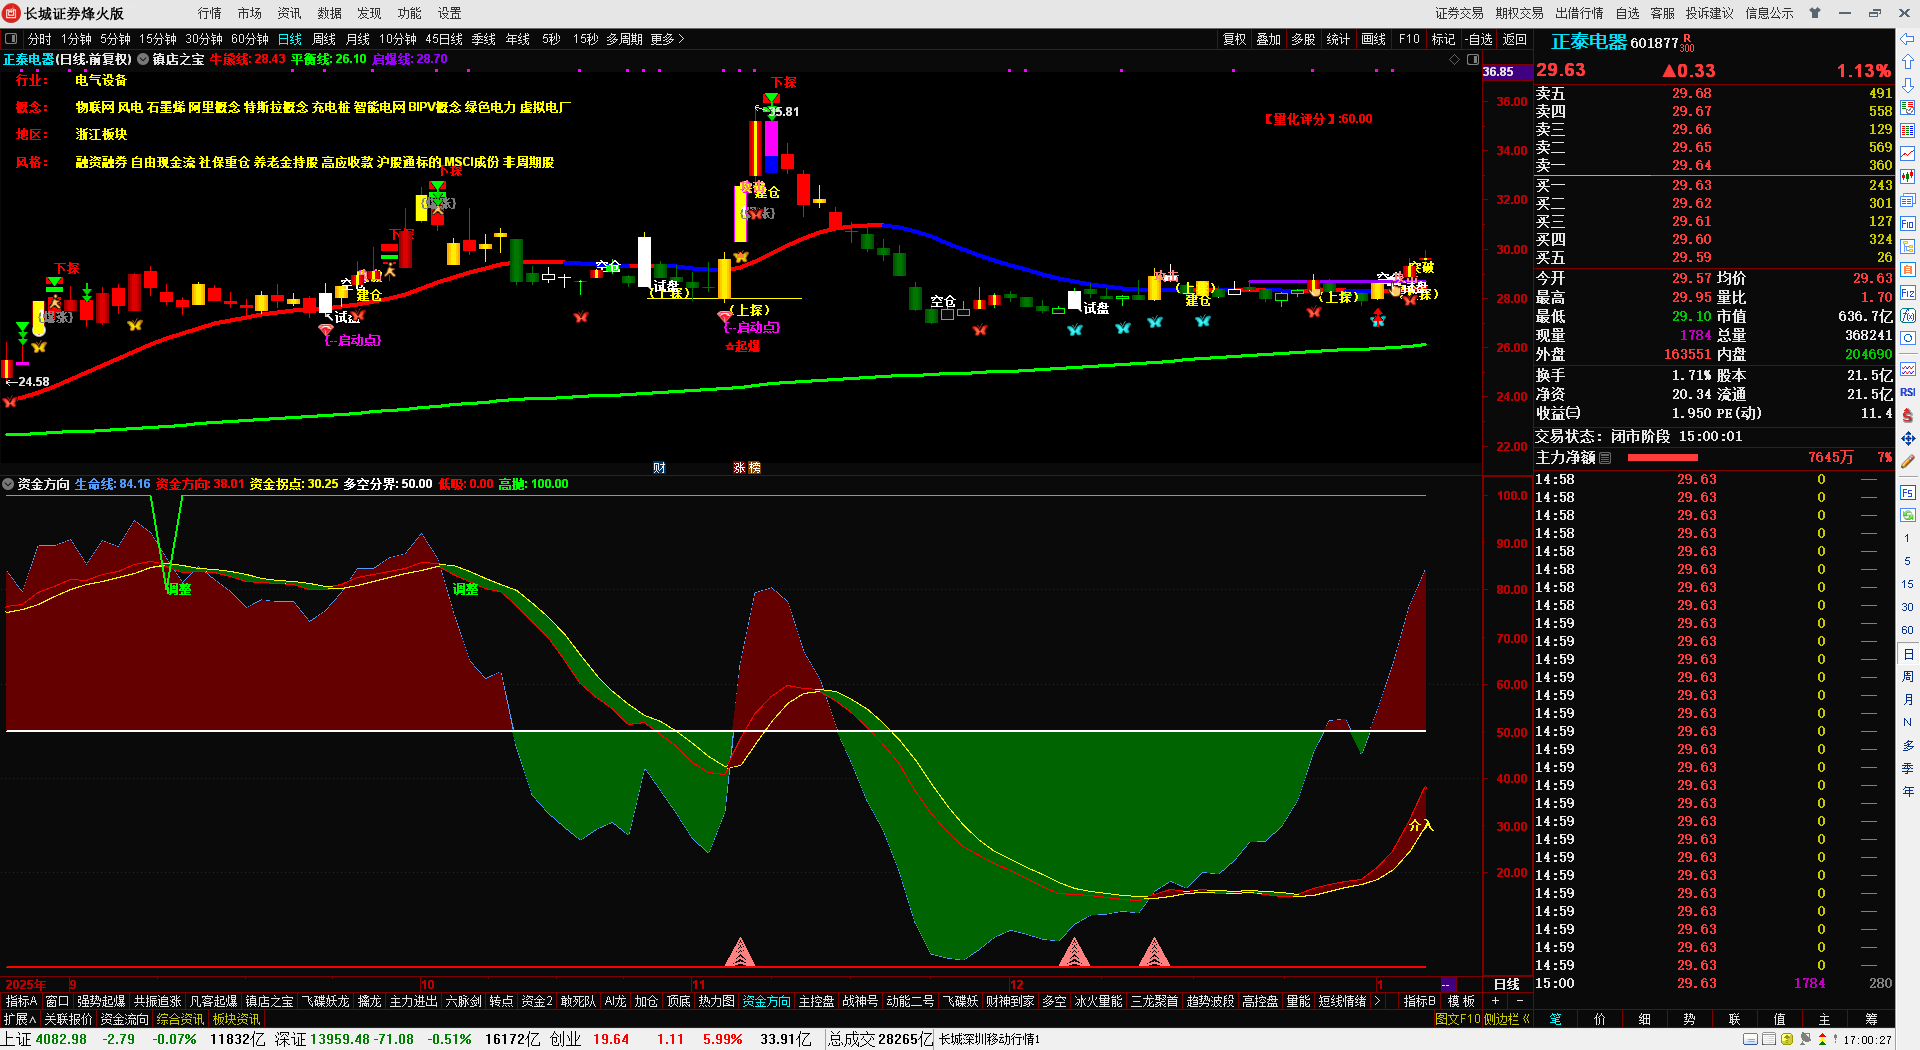Click the + zoom-in chart button
This screenshot has height=1050, width=1920.
pos(1496,1001)
